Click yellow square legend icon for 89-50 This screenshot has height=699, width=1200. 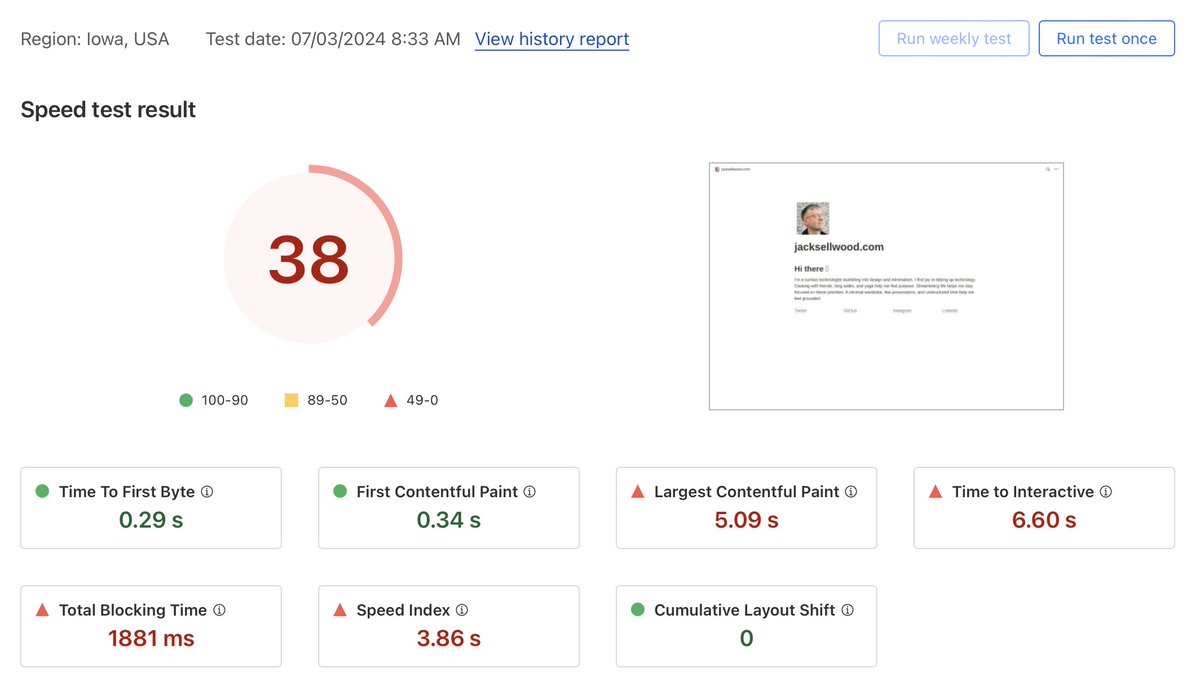click(291, 400)
